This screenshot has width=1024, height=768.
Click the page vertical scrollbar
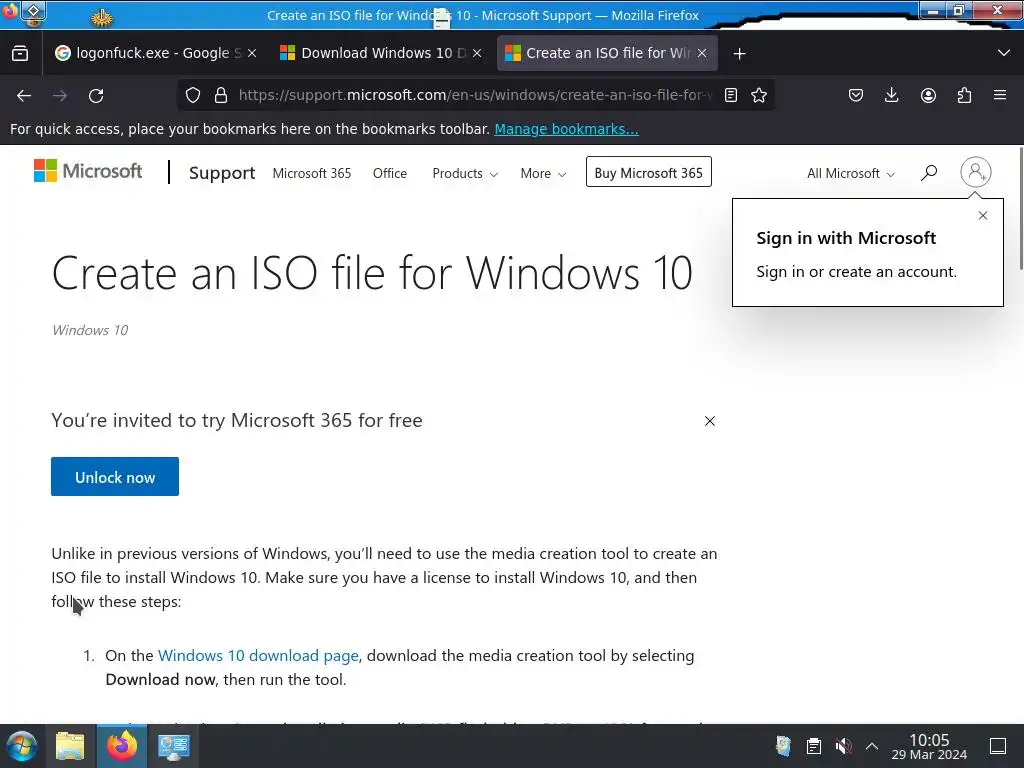click(1019, 209)
